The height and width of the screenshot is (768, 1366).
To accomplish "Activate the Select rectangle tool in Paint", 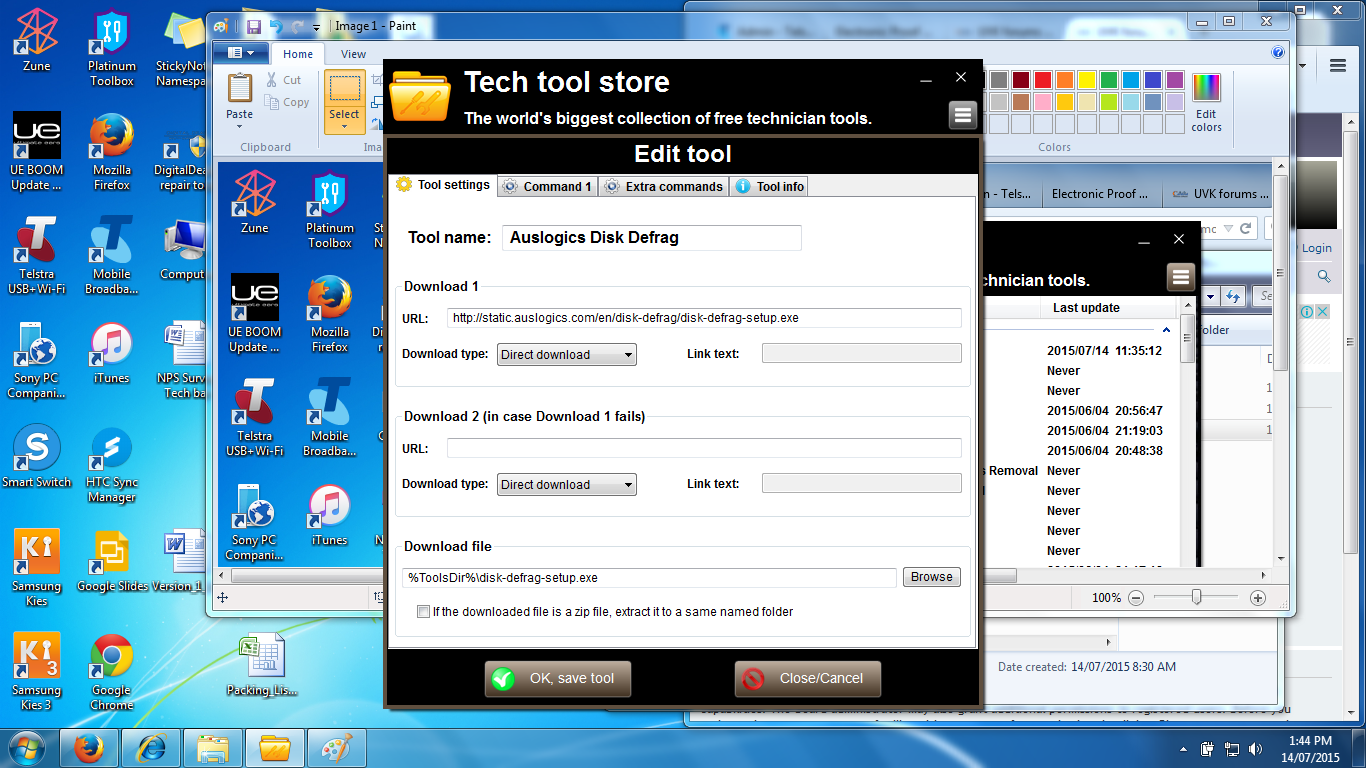I will [x=344, y=88].
